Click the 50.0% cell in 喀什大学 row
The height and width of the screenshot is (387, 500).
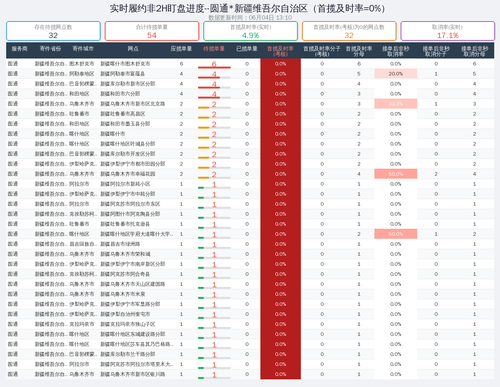tap(396, 234)
